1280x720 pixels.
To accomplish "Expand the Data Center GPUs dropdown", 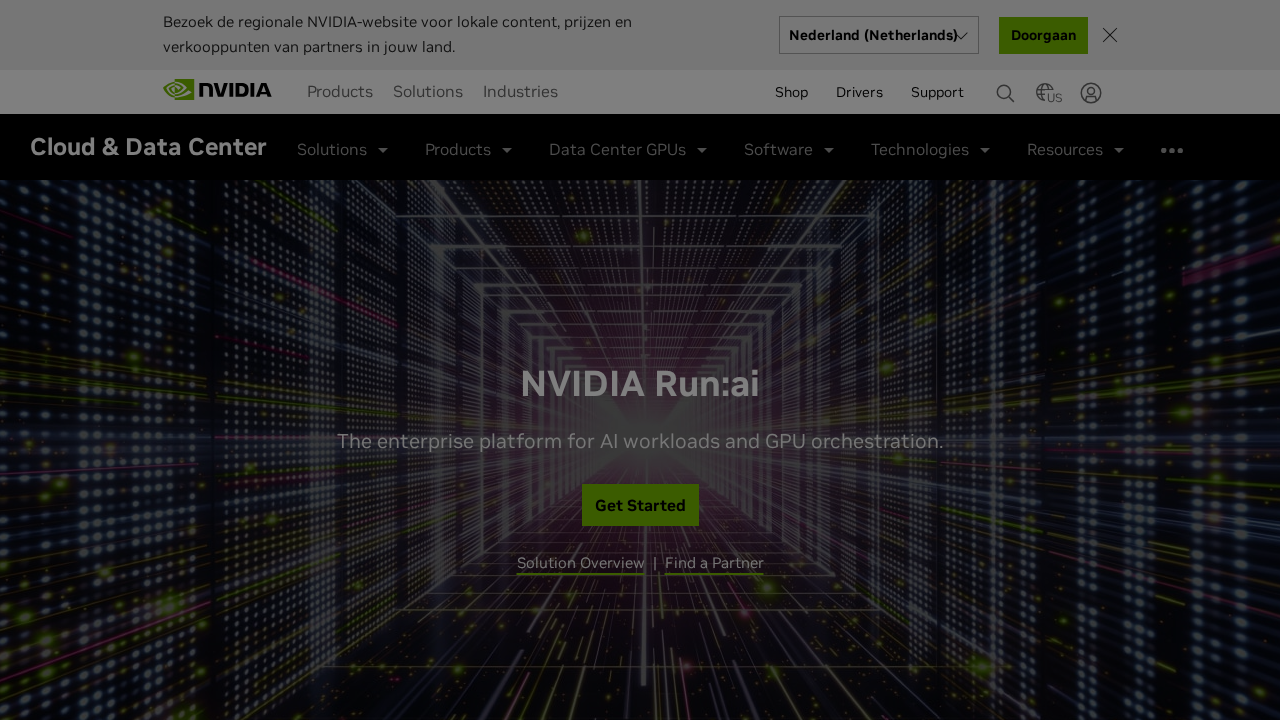I will [x=626, y=149].
